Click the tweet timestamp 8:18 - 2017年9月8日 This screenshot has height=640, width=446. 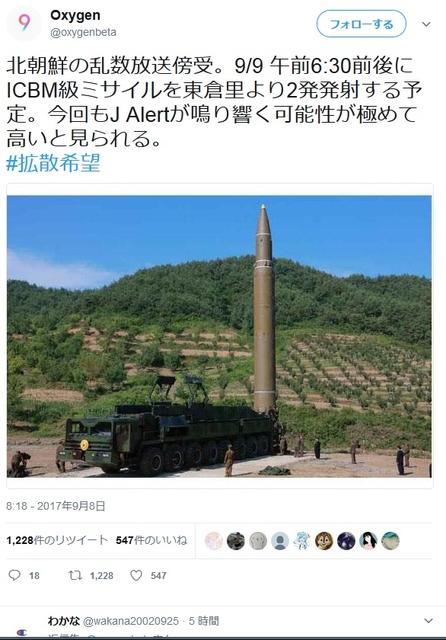click(55, 506)
